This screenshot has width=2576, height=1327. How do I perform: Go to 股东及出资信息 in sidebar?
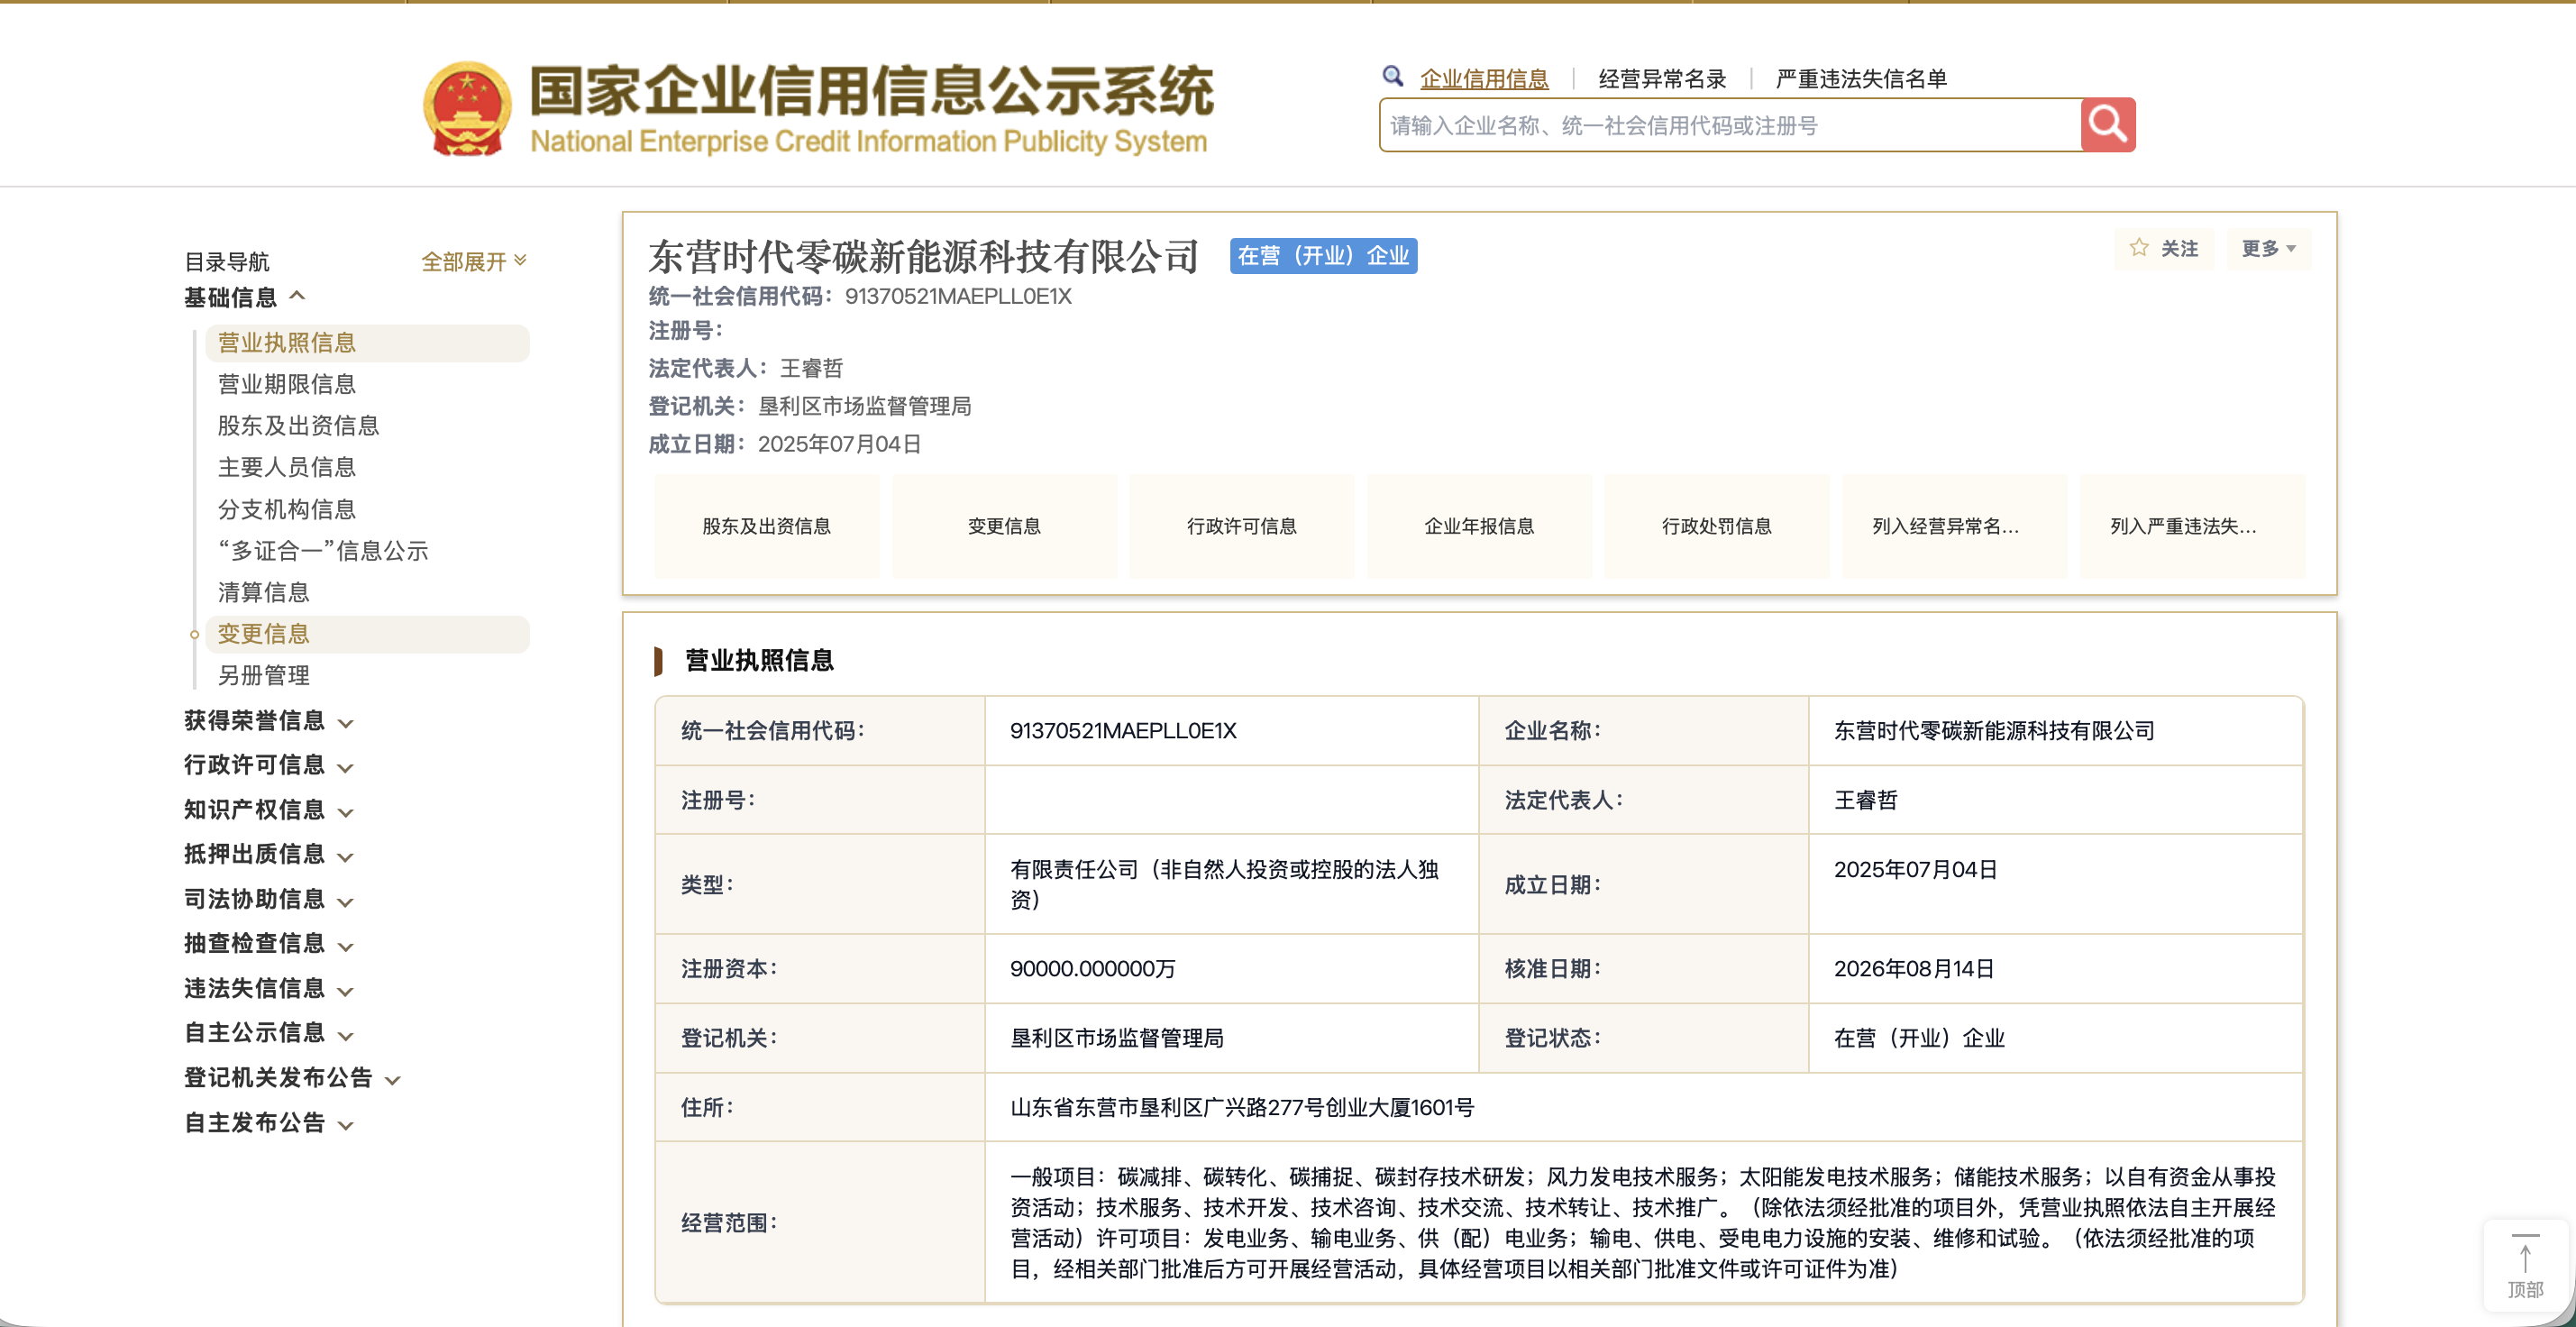point(298,426)
